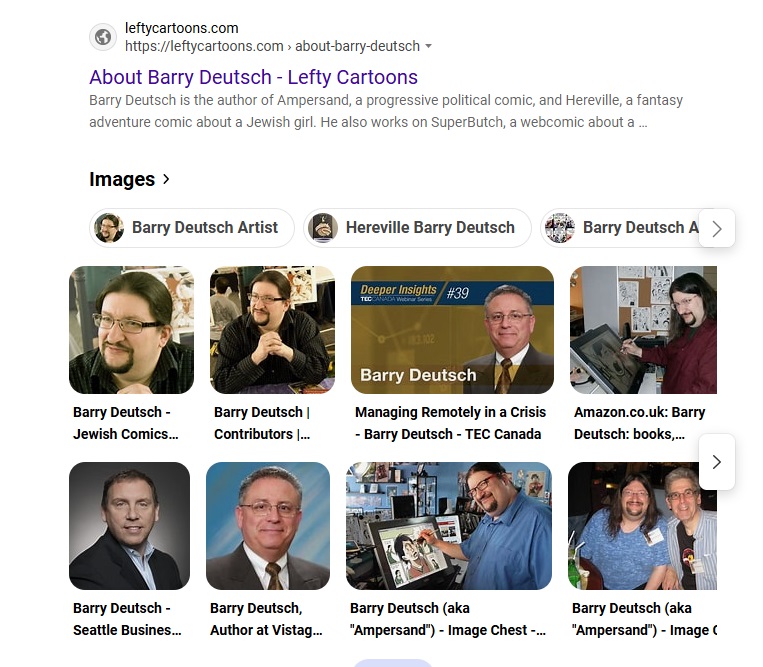
Task: Open the Images section heading
Action: 122,179
